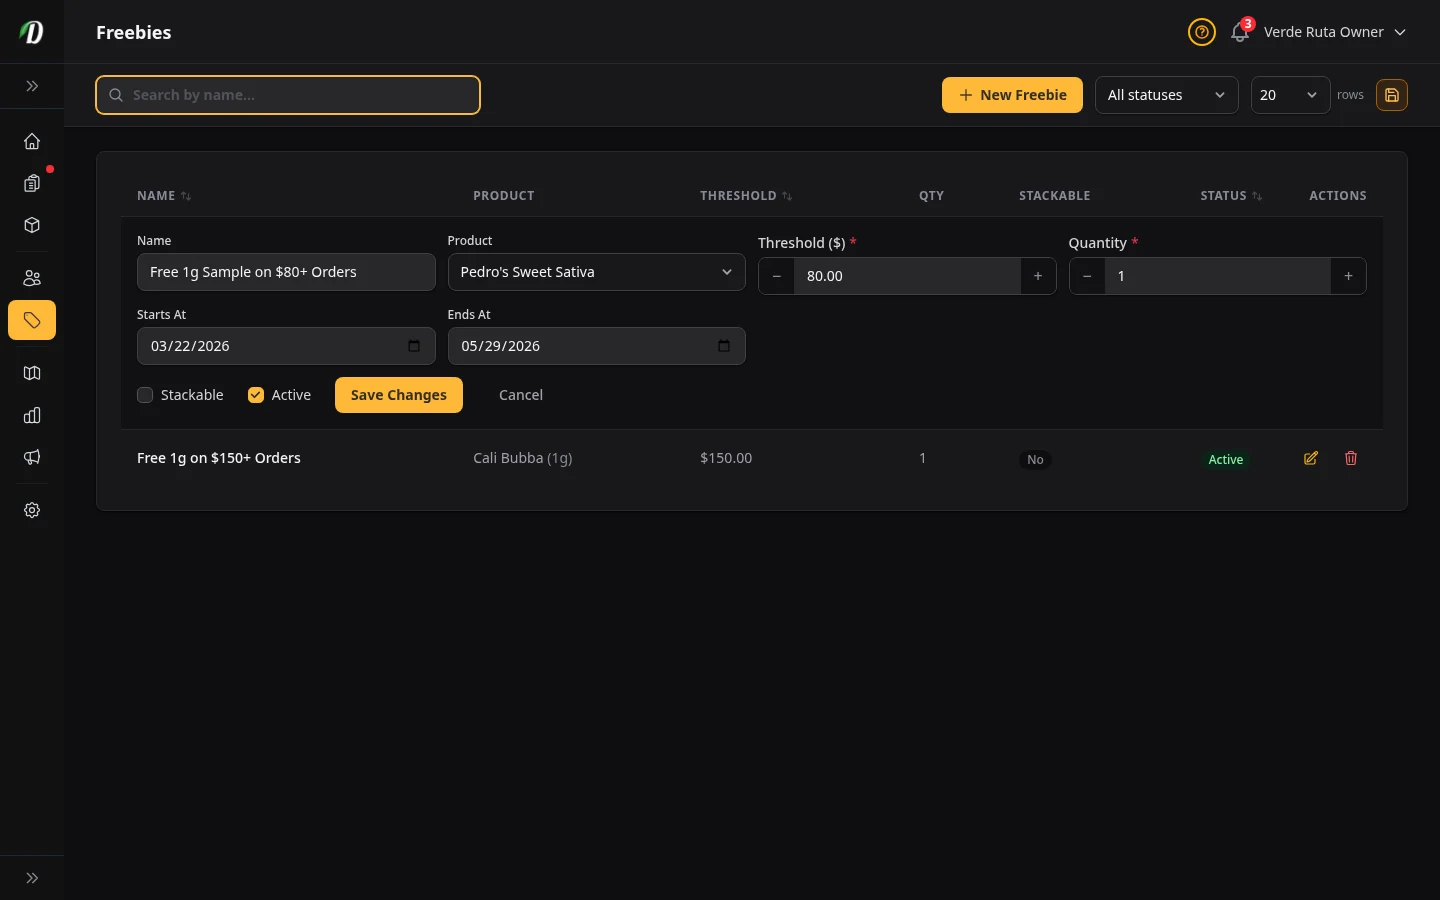This screenshot has width=1440, height=900.
Task: Open the analytics bar chart icon
Action: [x=32, y=415]
